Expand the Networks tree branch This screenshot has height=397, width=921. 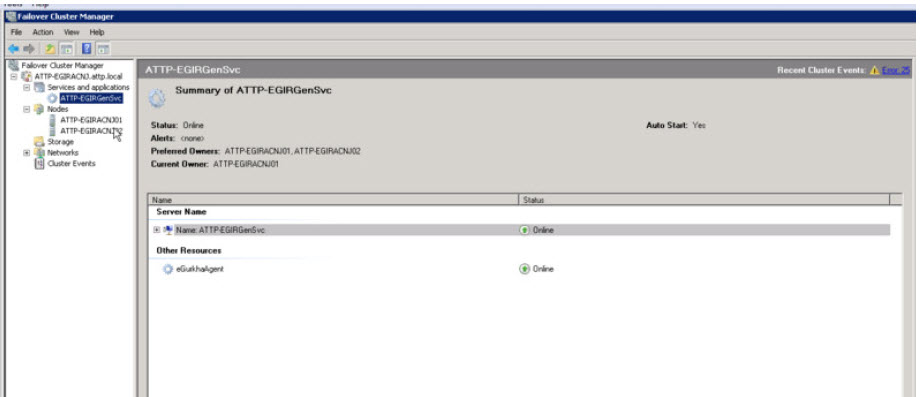click(26, 153)
